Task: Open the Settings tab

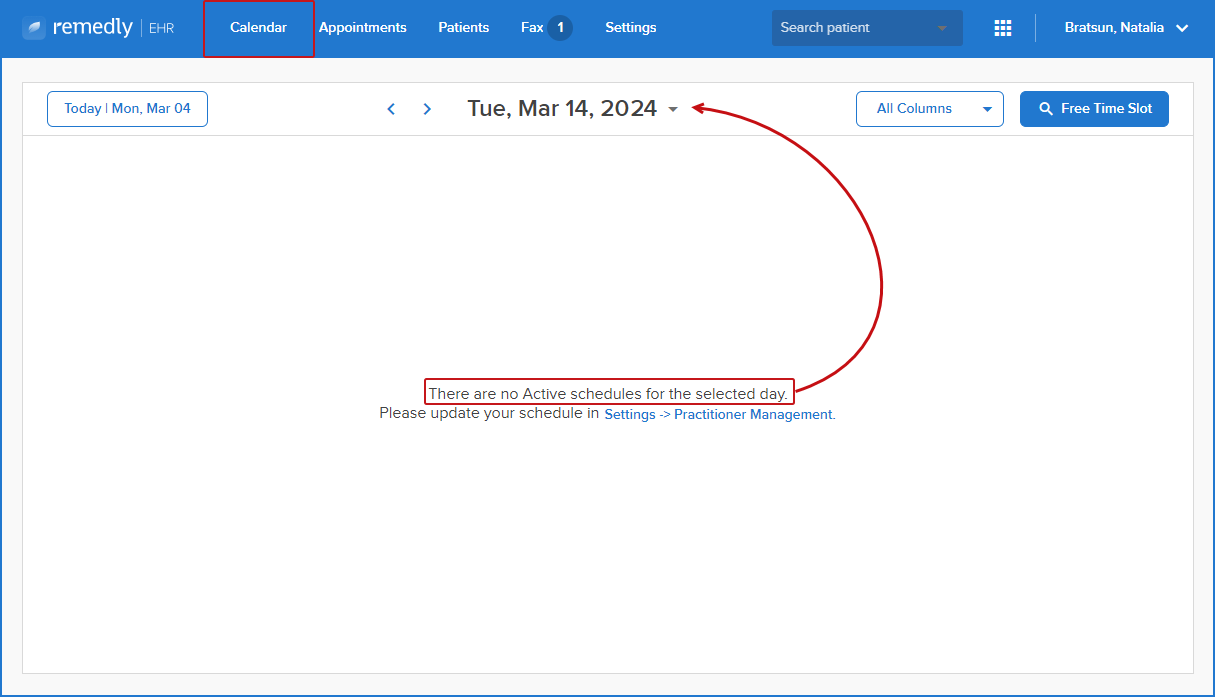Action: click(x=631, y=28)
